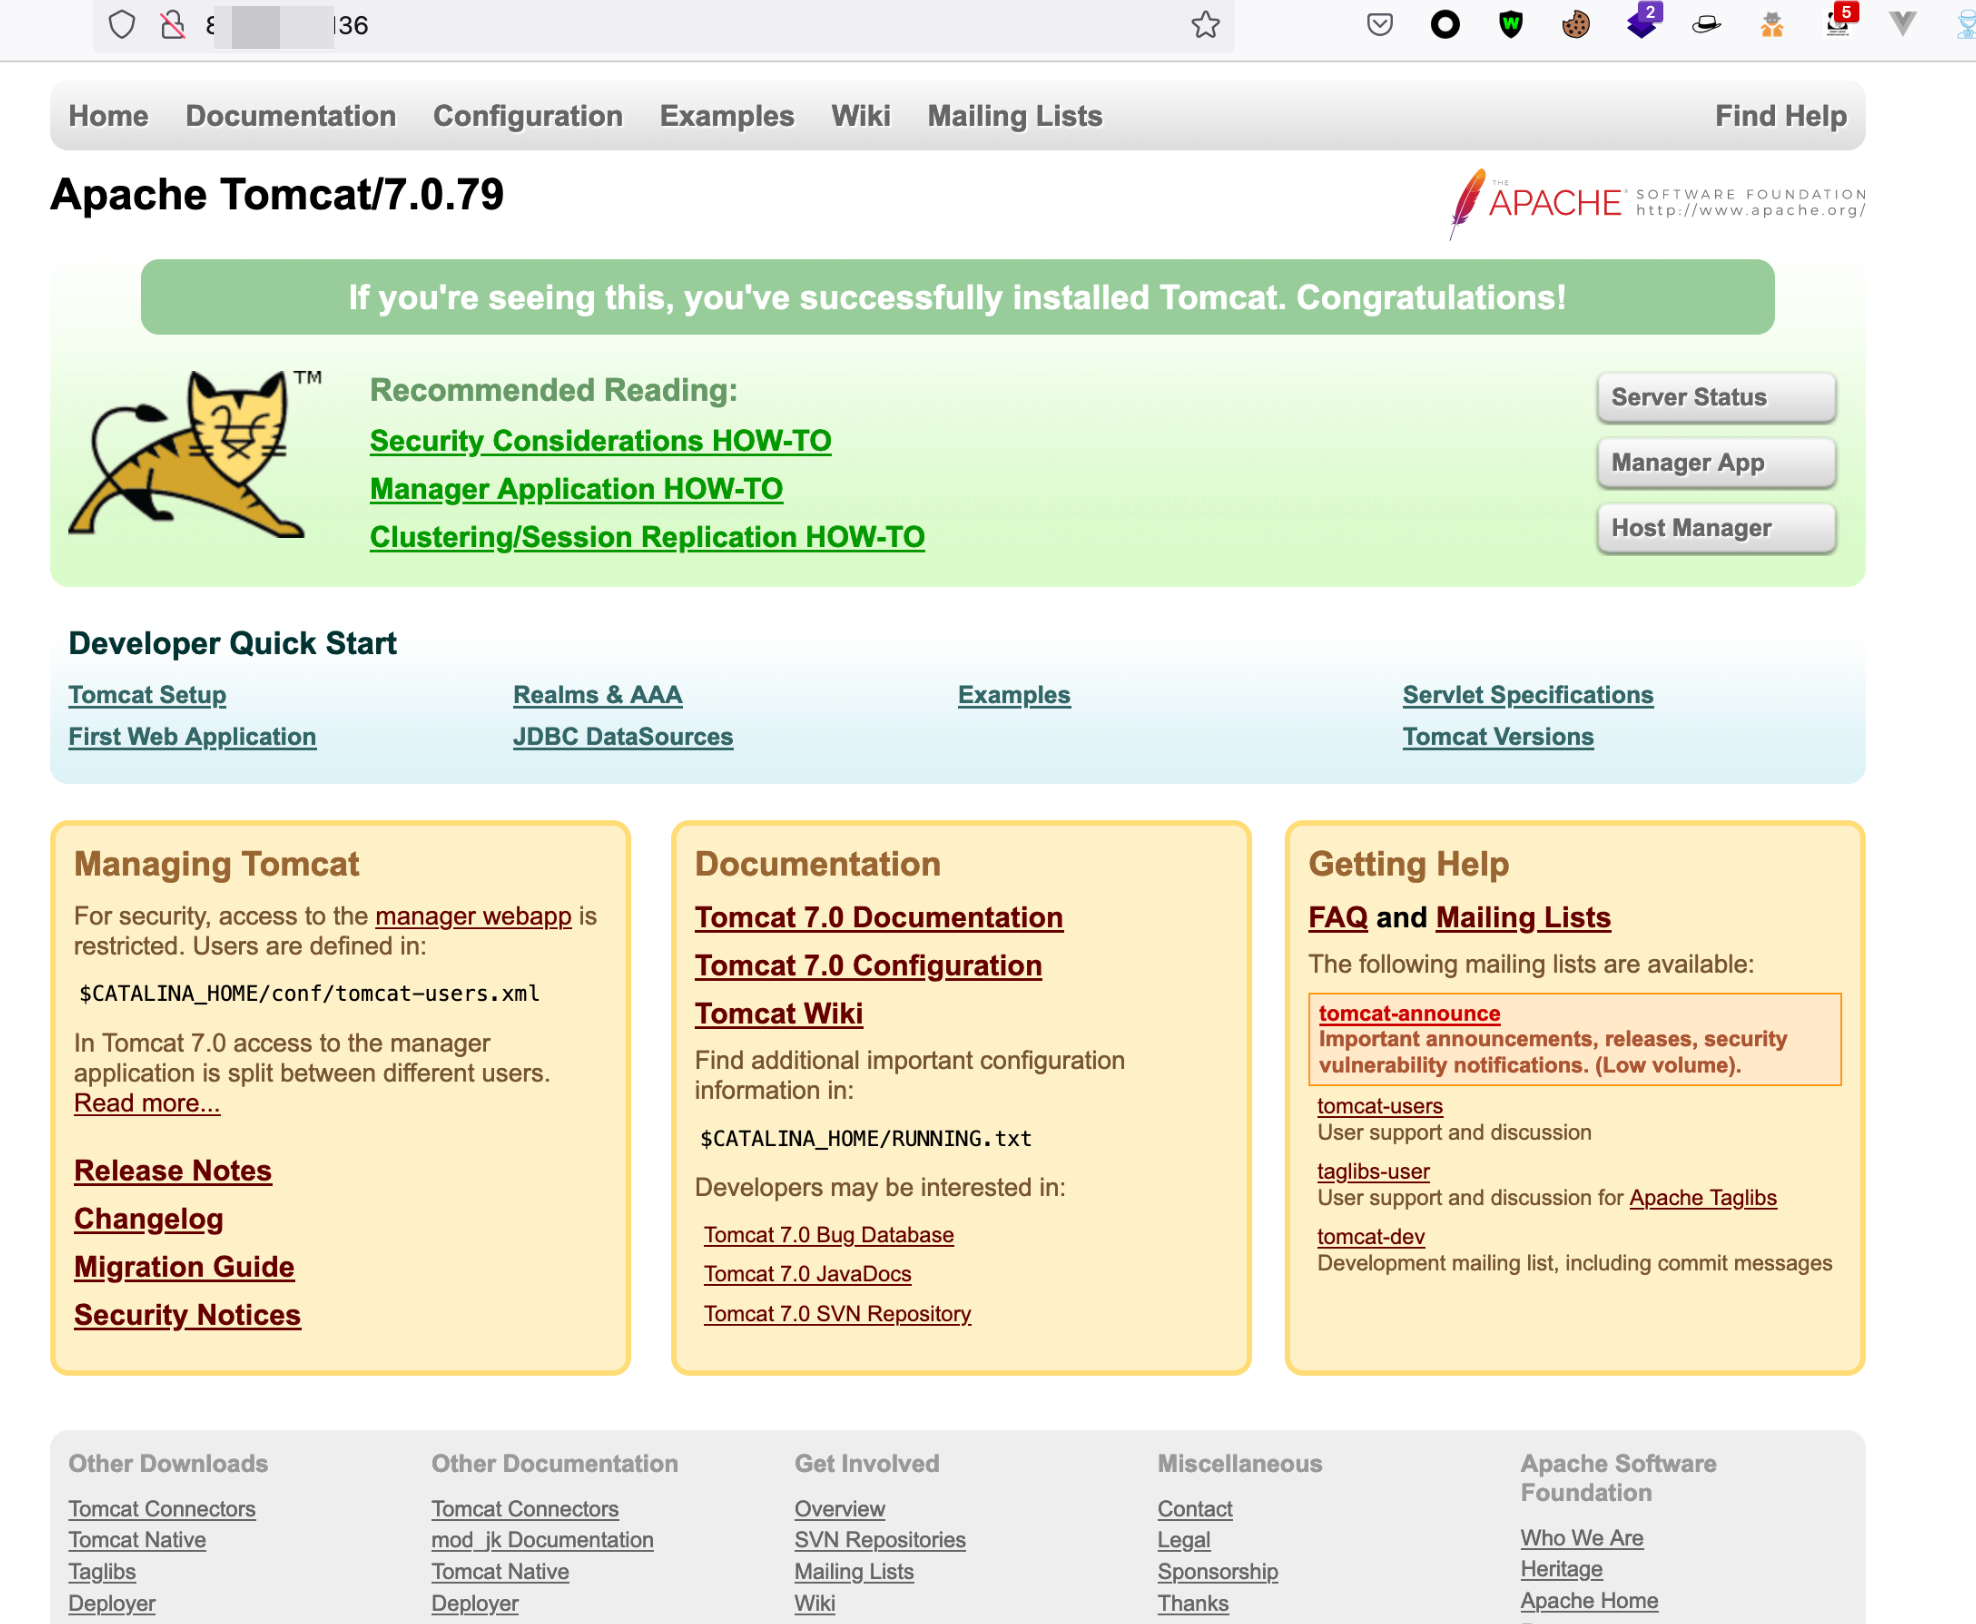This screenshot has height=1624, width=1976.
Task: Open the Taglibs link under Other Downloads
Action: pyautogui.click(x=102, y=1572)
